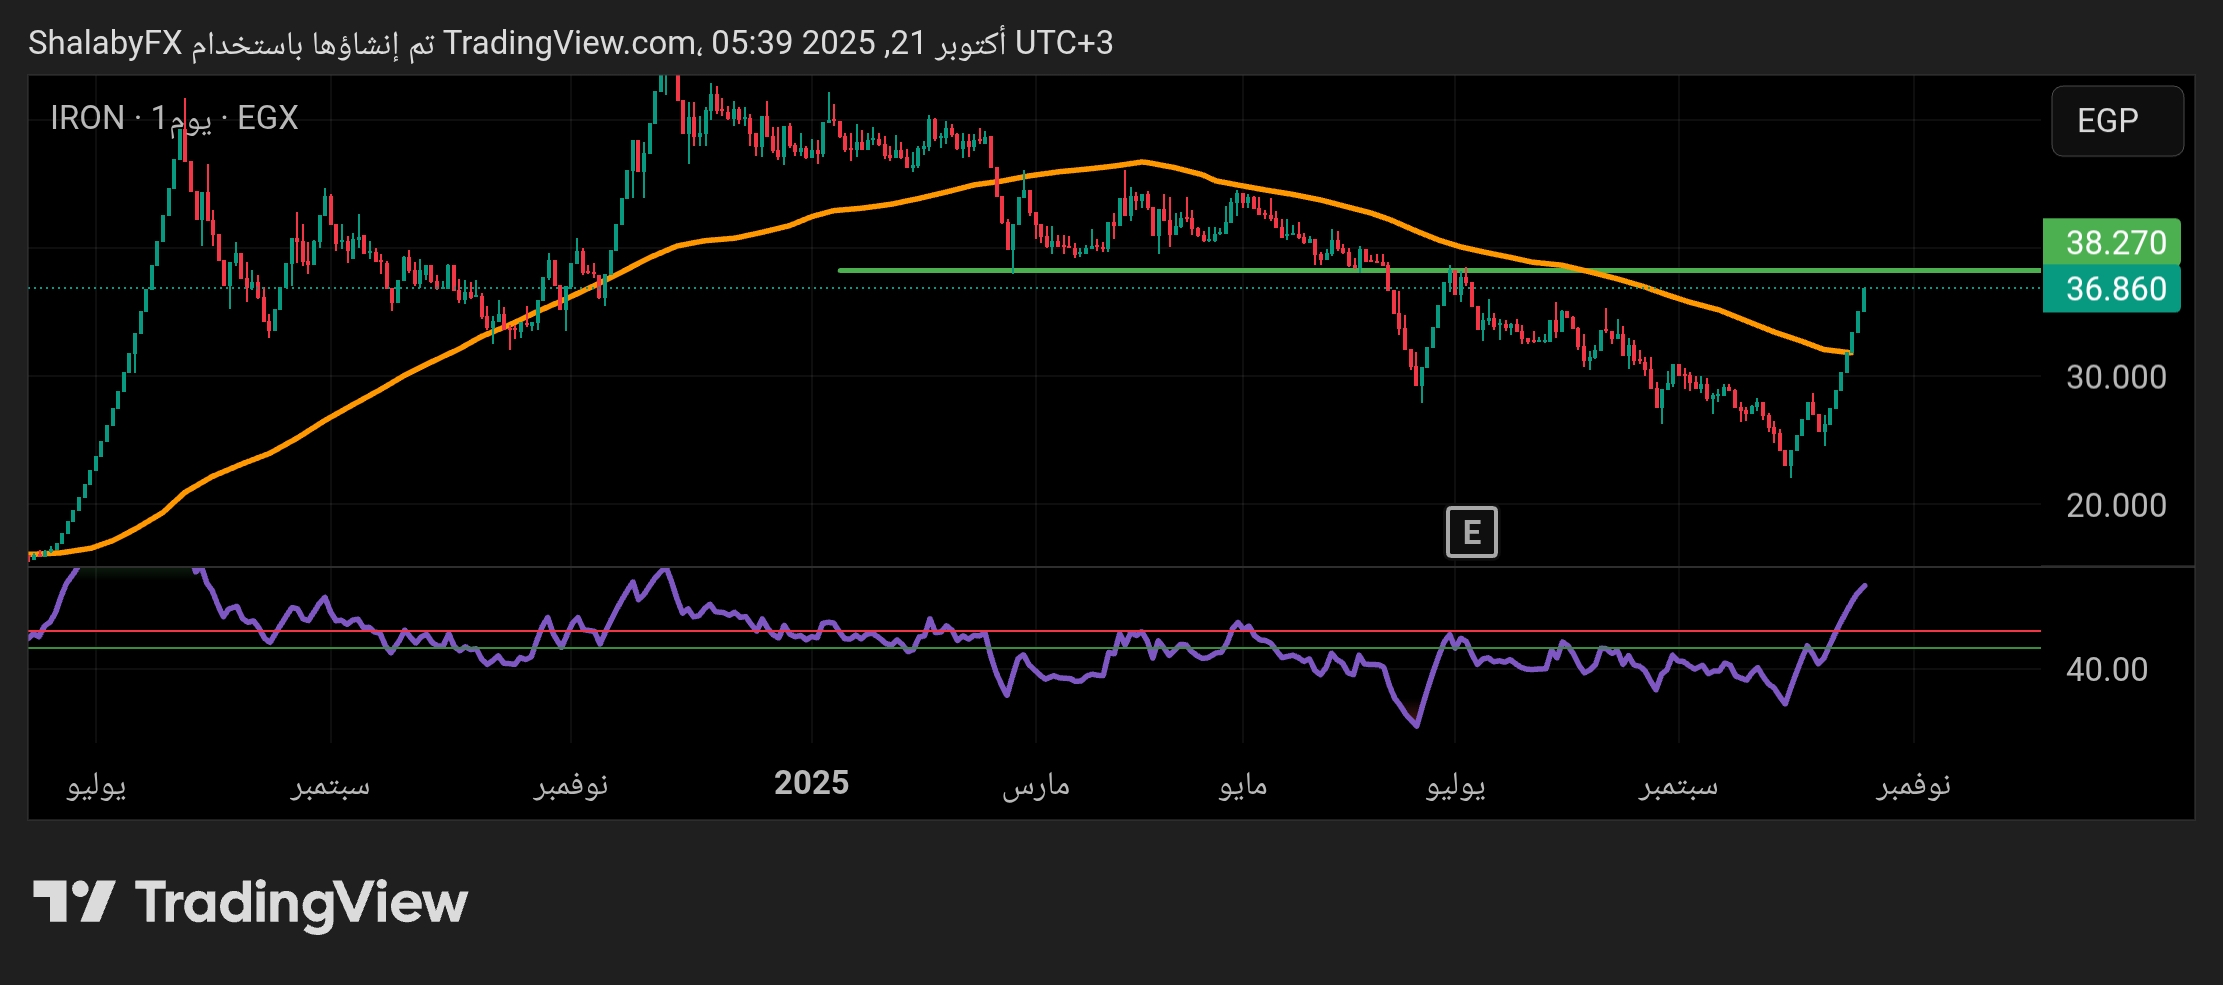Select the 2025 label on time axis

pyautogui.click(x=811, y=783)
